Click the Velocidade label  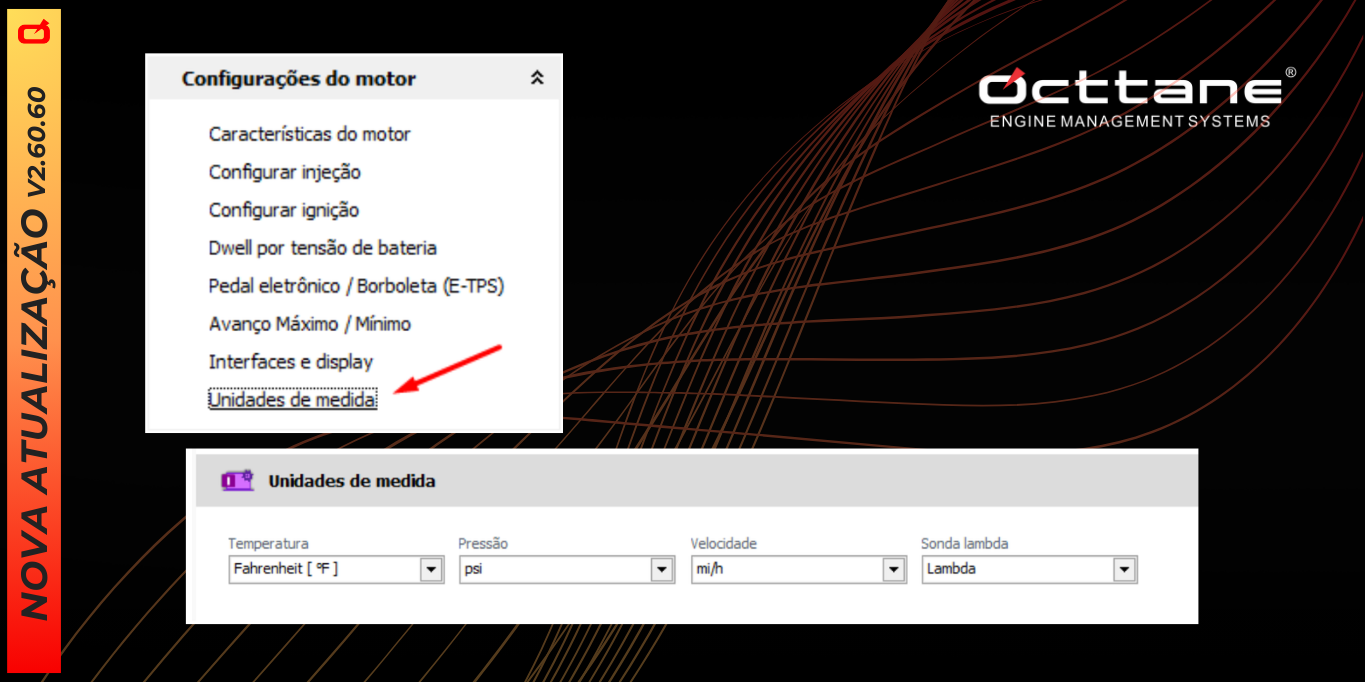pyautogui.click(x=724, y=544)
